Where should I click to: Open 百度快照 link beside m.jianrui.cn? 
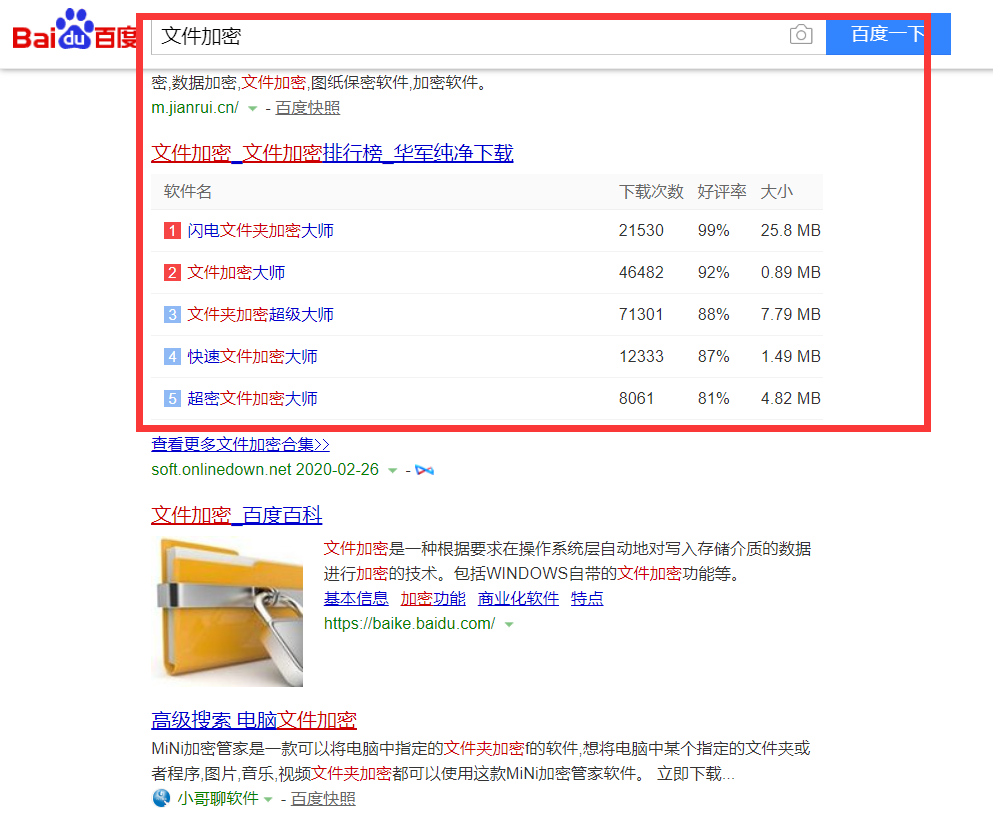[308, 108]
